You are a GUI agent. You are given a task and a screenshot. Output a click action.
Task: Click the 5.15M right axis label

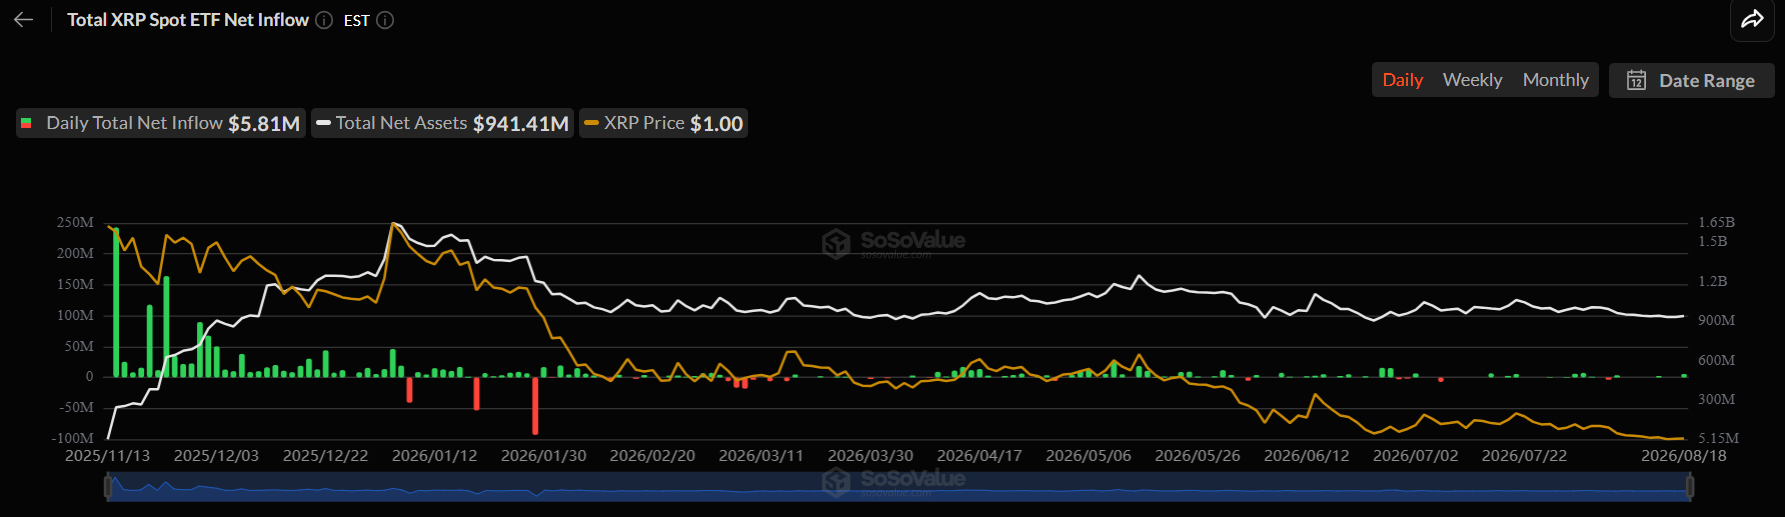pyautogui.click(x=1718, y=438)
